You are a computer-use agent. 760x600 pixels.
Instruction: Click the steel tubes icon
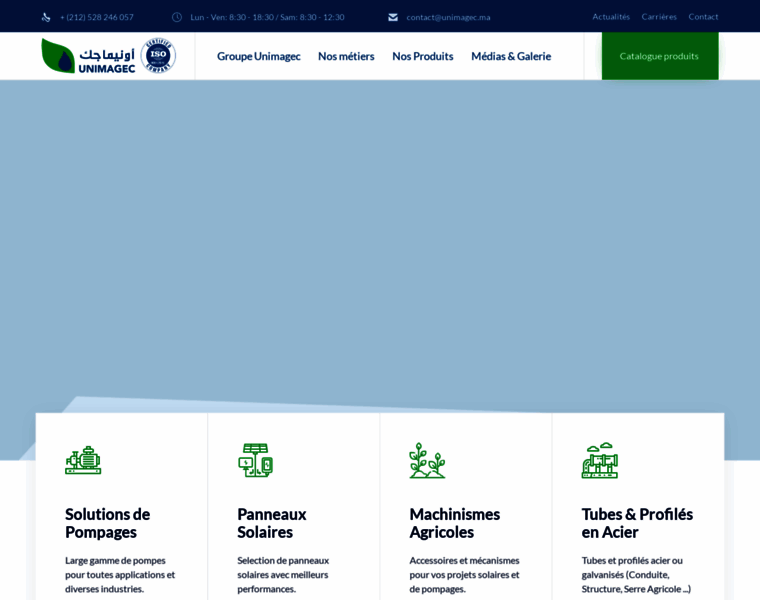point(599,460)
